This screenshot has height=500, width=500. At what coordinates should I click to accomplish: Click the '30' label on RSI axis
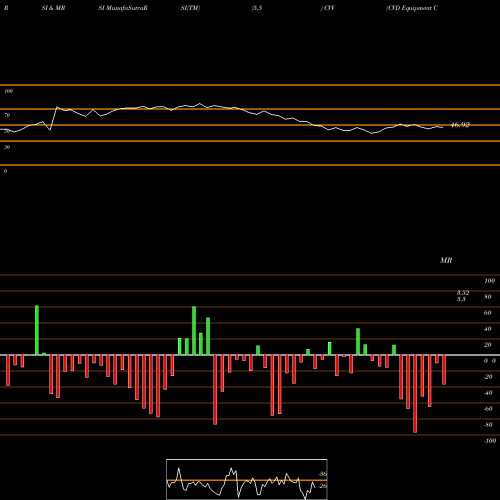[7, 147]
